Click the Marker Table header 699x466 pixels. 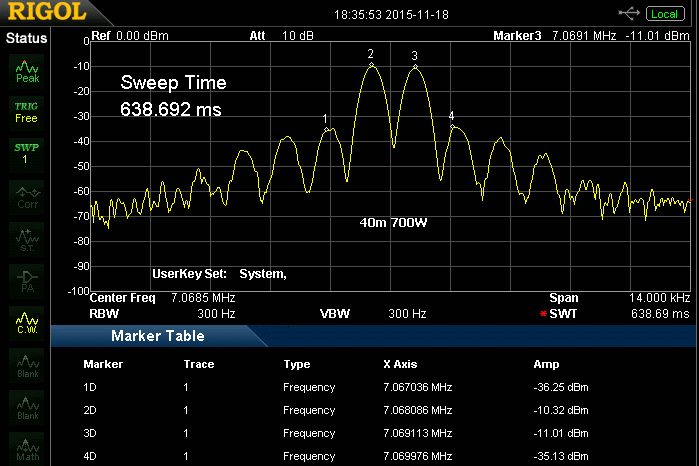point(150,336)
